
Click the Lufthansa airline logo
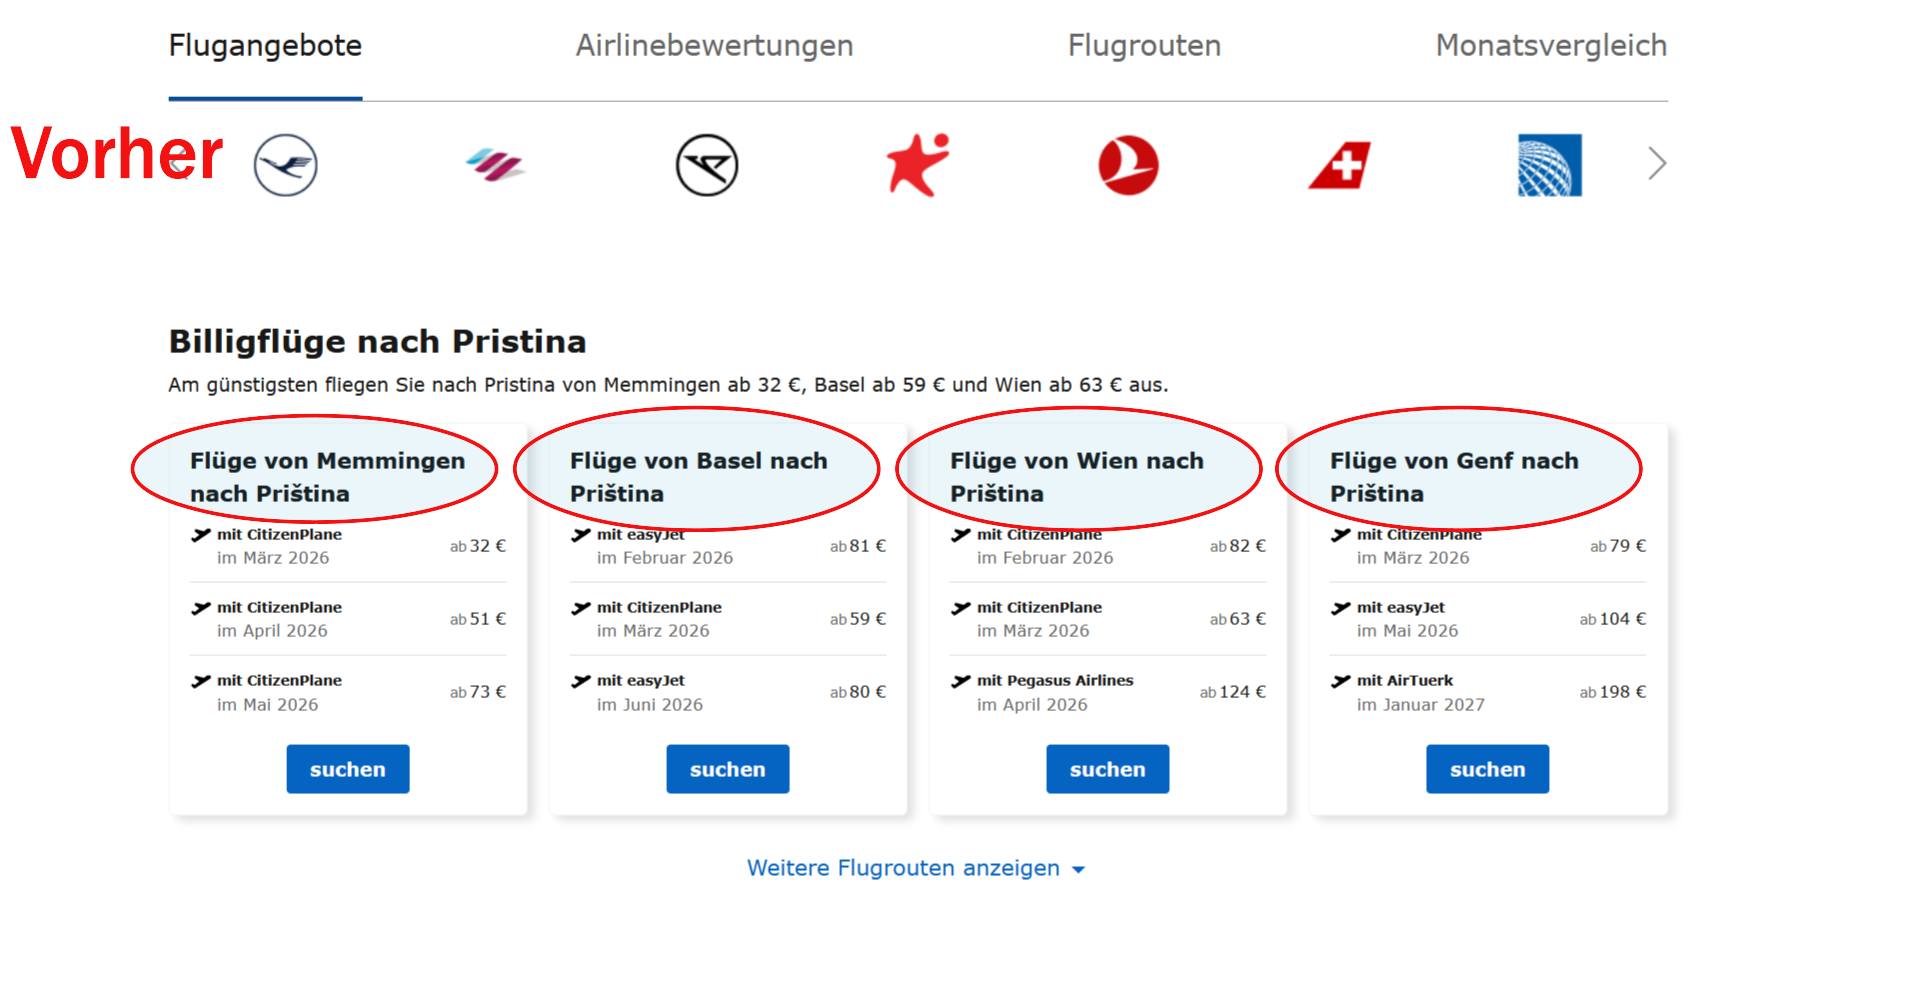[x=285, y=165]
